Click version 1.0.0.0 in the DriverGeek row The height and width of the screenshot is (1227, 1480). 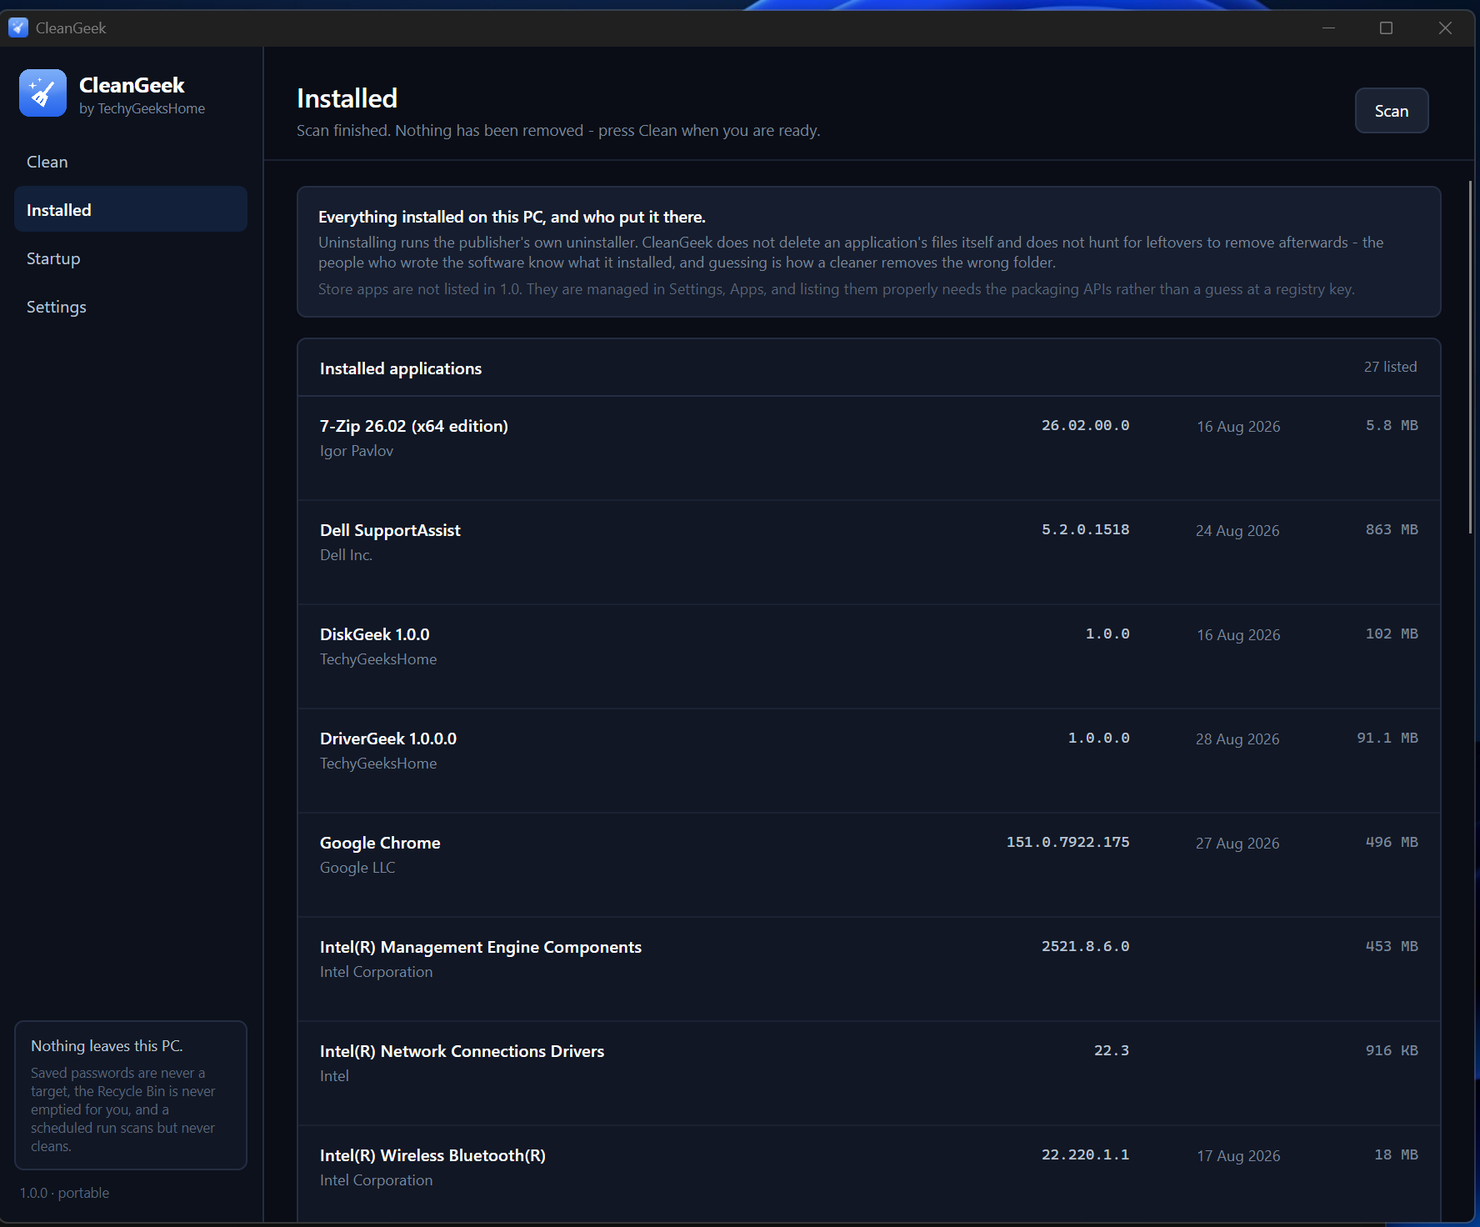pyautogui.click(x=1099, y=738)
